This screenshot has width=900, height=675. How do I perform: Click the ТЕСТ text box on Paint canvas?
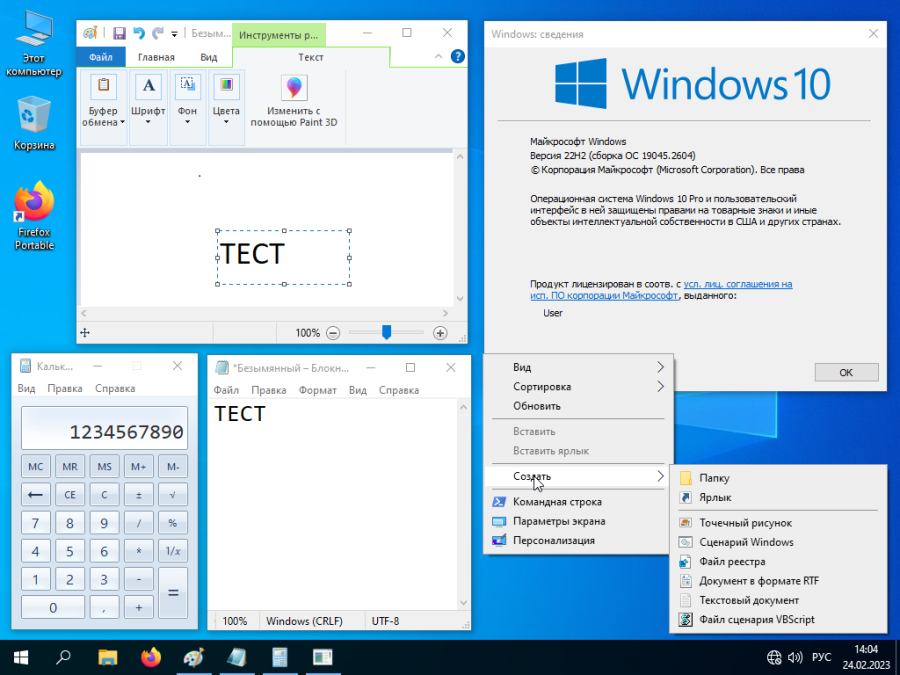[x=284, y=258]
